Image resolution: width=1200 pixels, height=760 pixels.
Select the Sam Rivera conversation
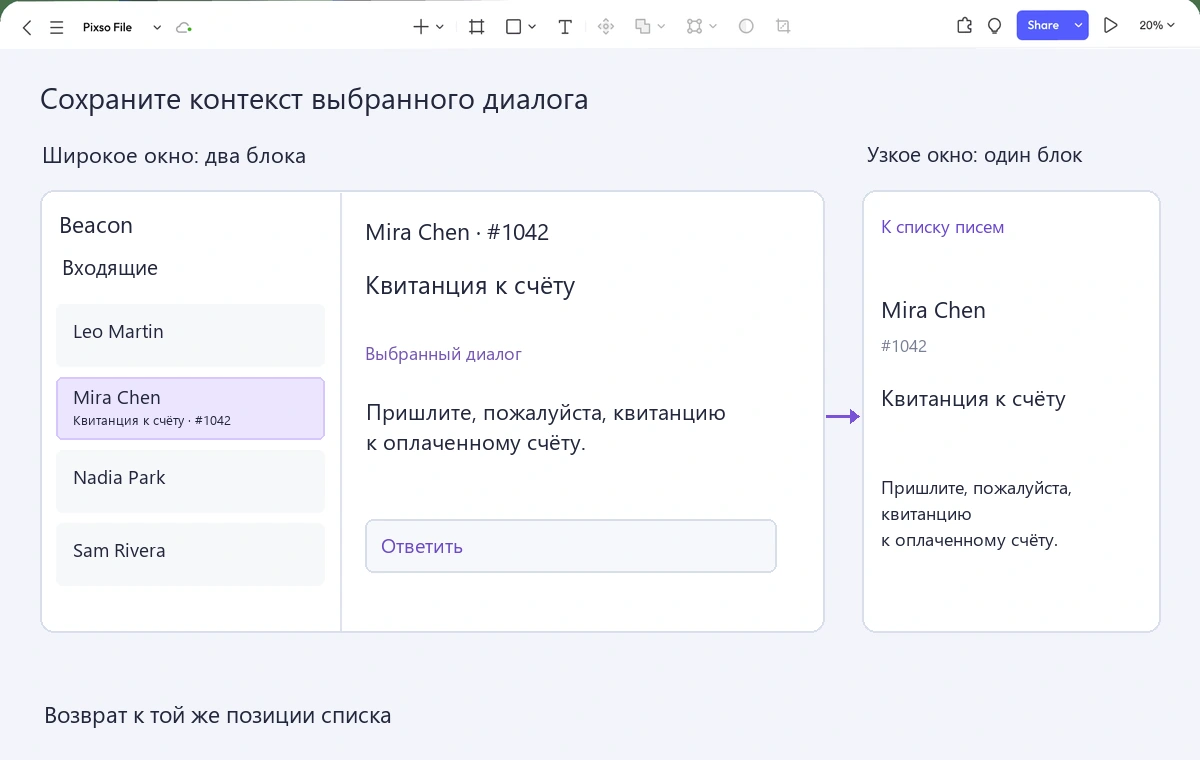click(x=190, y=554)
